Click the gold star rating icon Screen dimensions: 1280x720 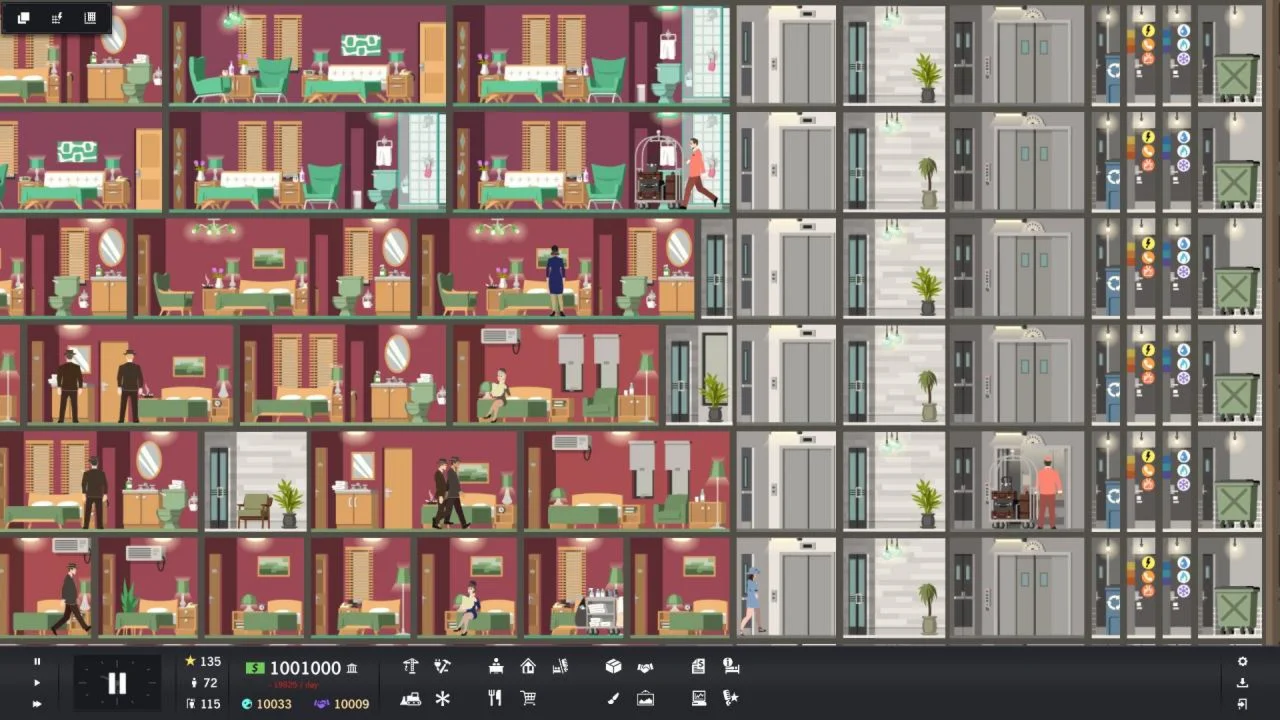[190, 661]
